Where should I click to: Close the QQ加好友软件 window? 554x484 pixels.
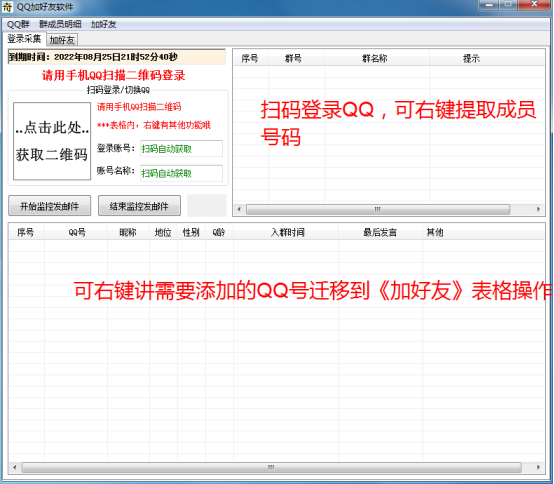pos(534,5)
